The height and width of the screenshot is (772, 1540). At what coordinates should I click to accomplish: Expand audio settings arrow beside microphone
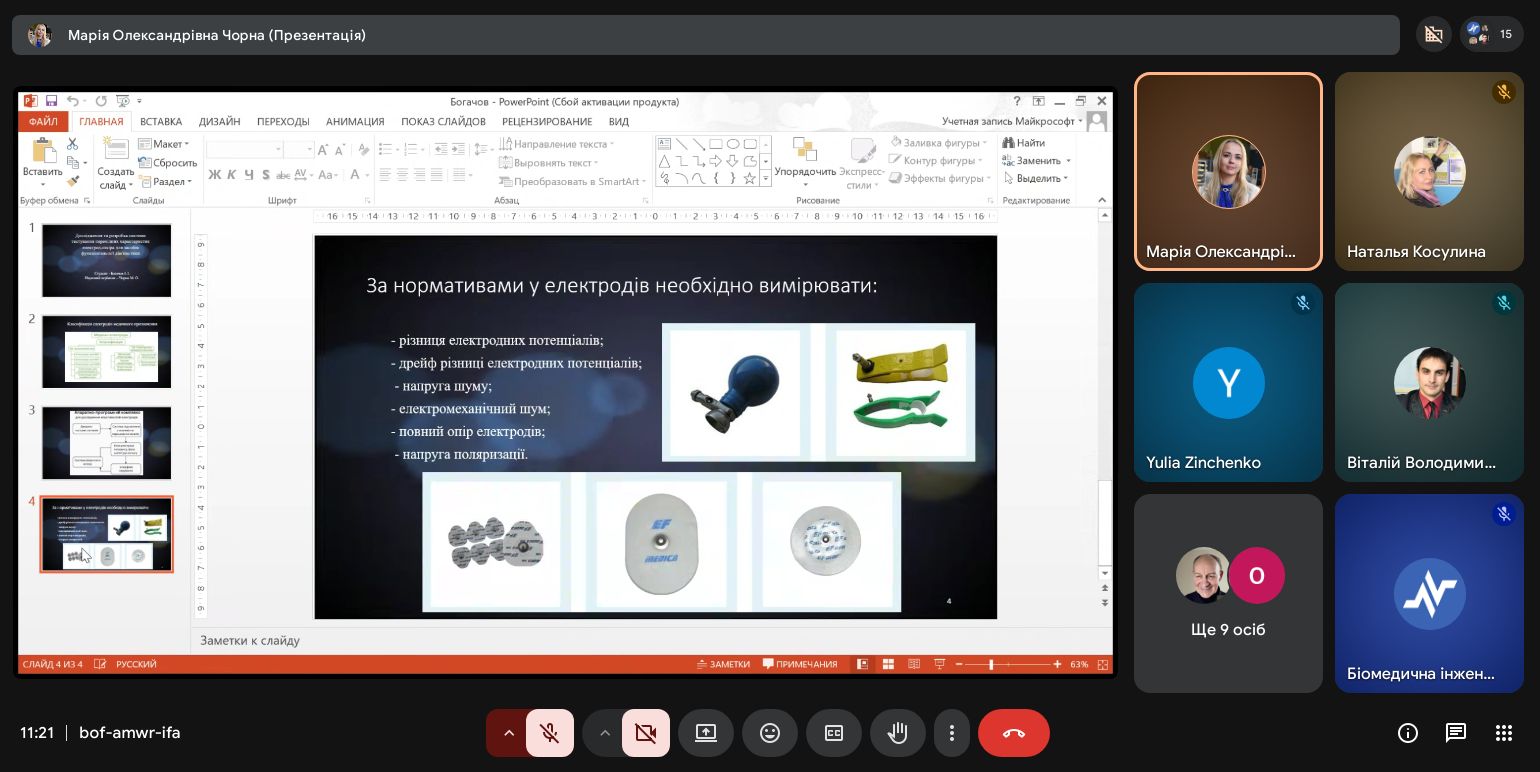[x=508, y=733]
